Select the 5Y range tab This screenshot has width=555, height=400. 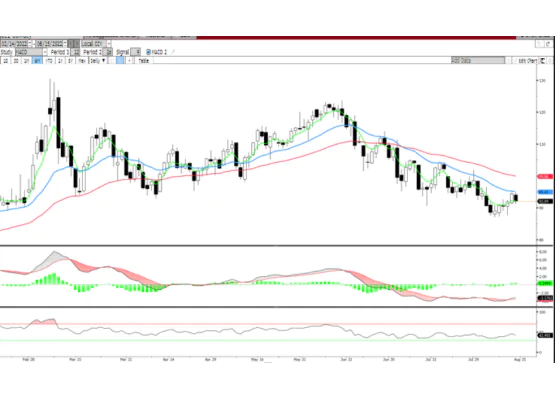70,61
